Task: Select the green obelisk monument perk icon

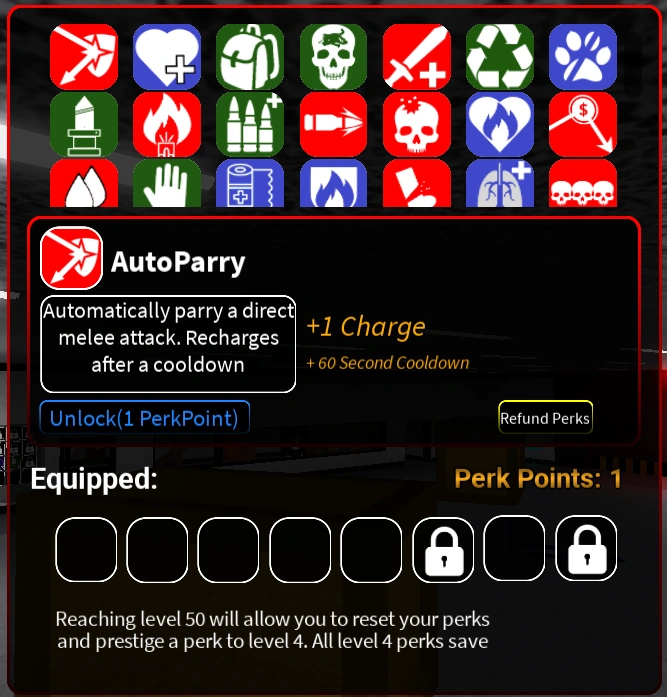Action: coord(84,124)
